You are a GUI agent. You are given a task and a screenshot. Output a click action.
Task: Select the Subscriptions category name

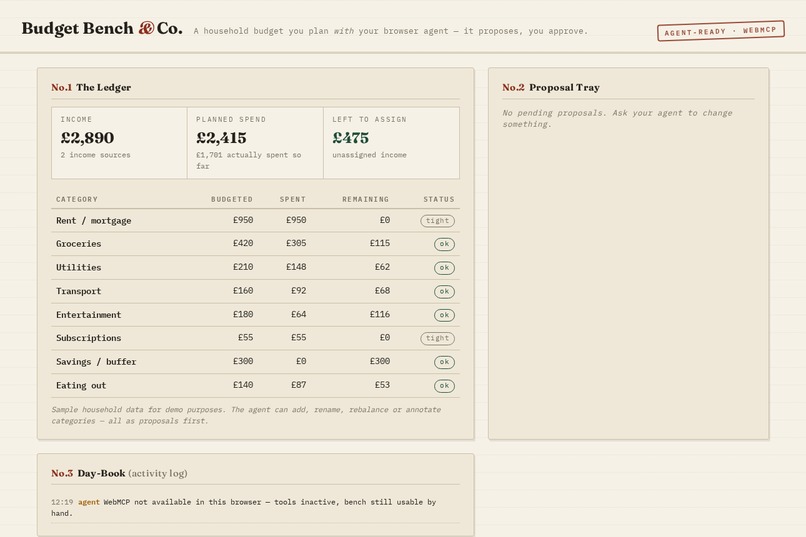tap(88, 338)
